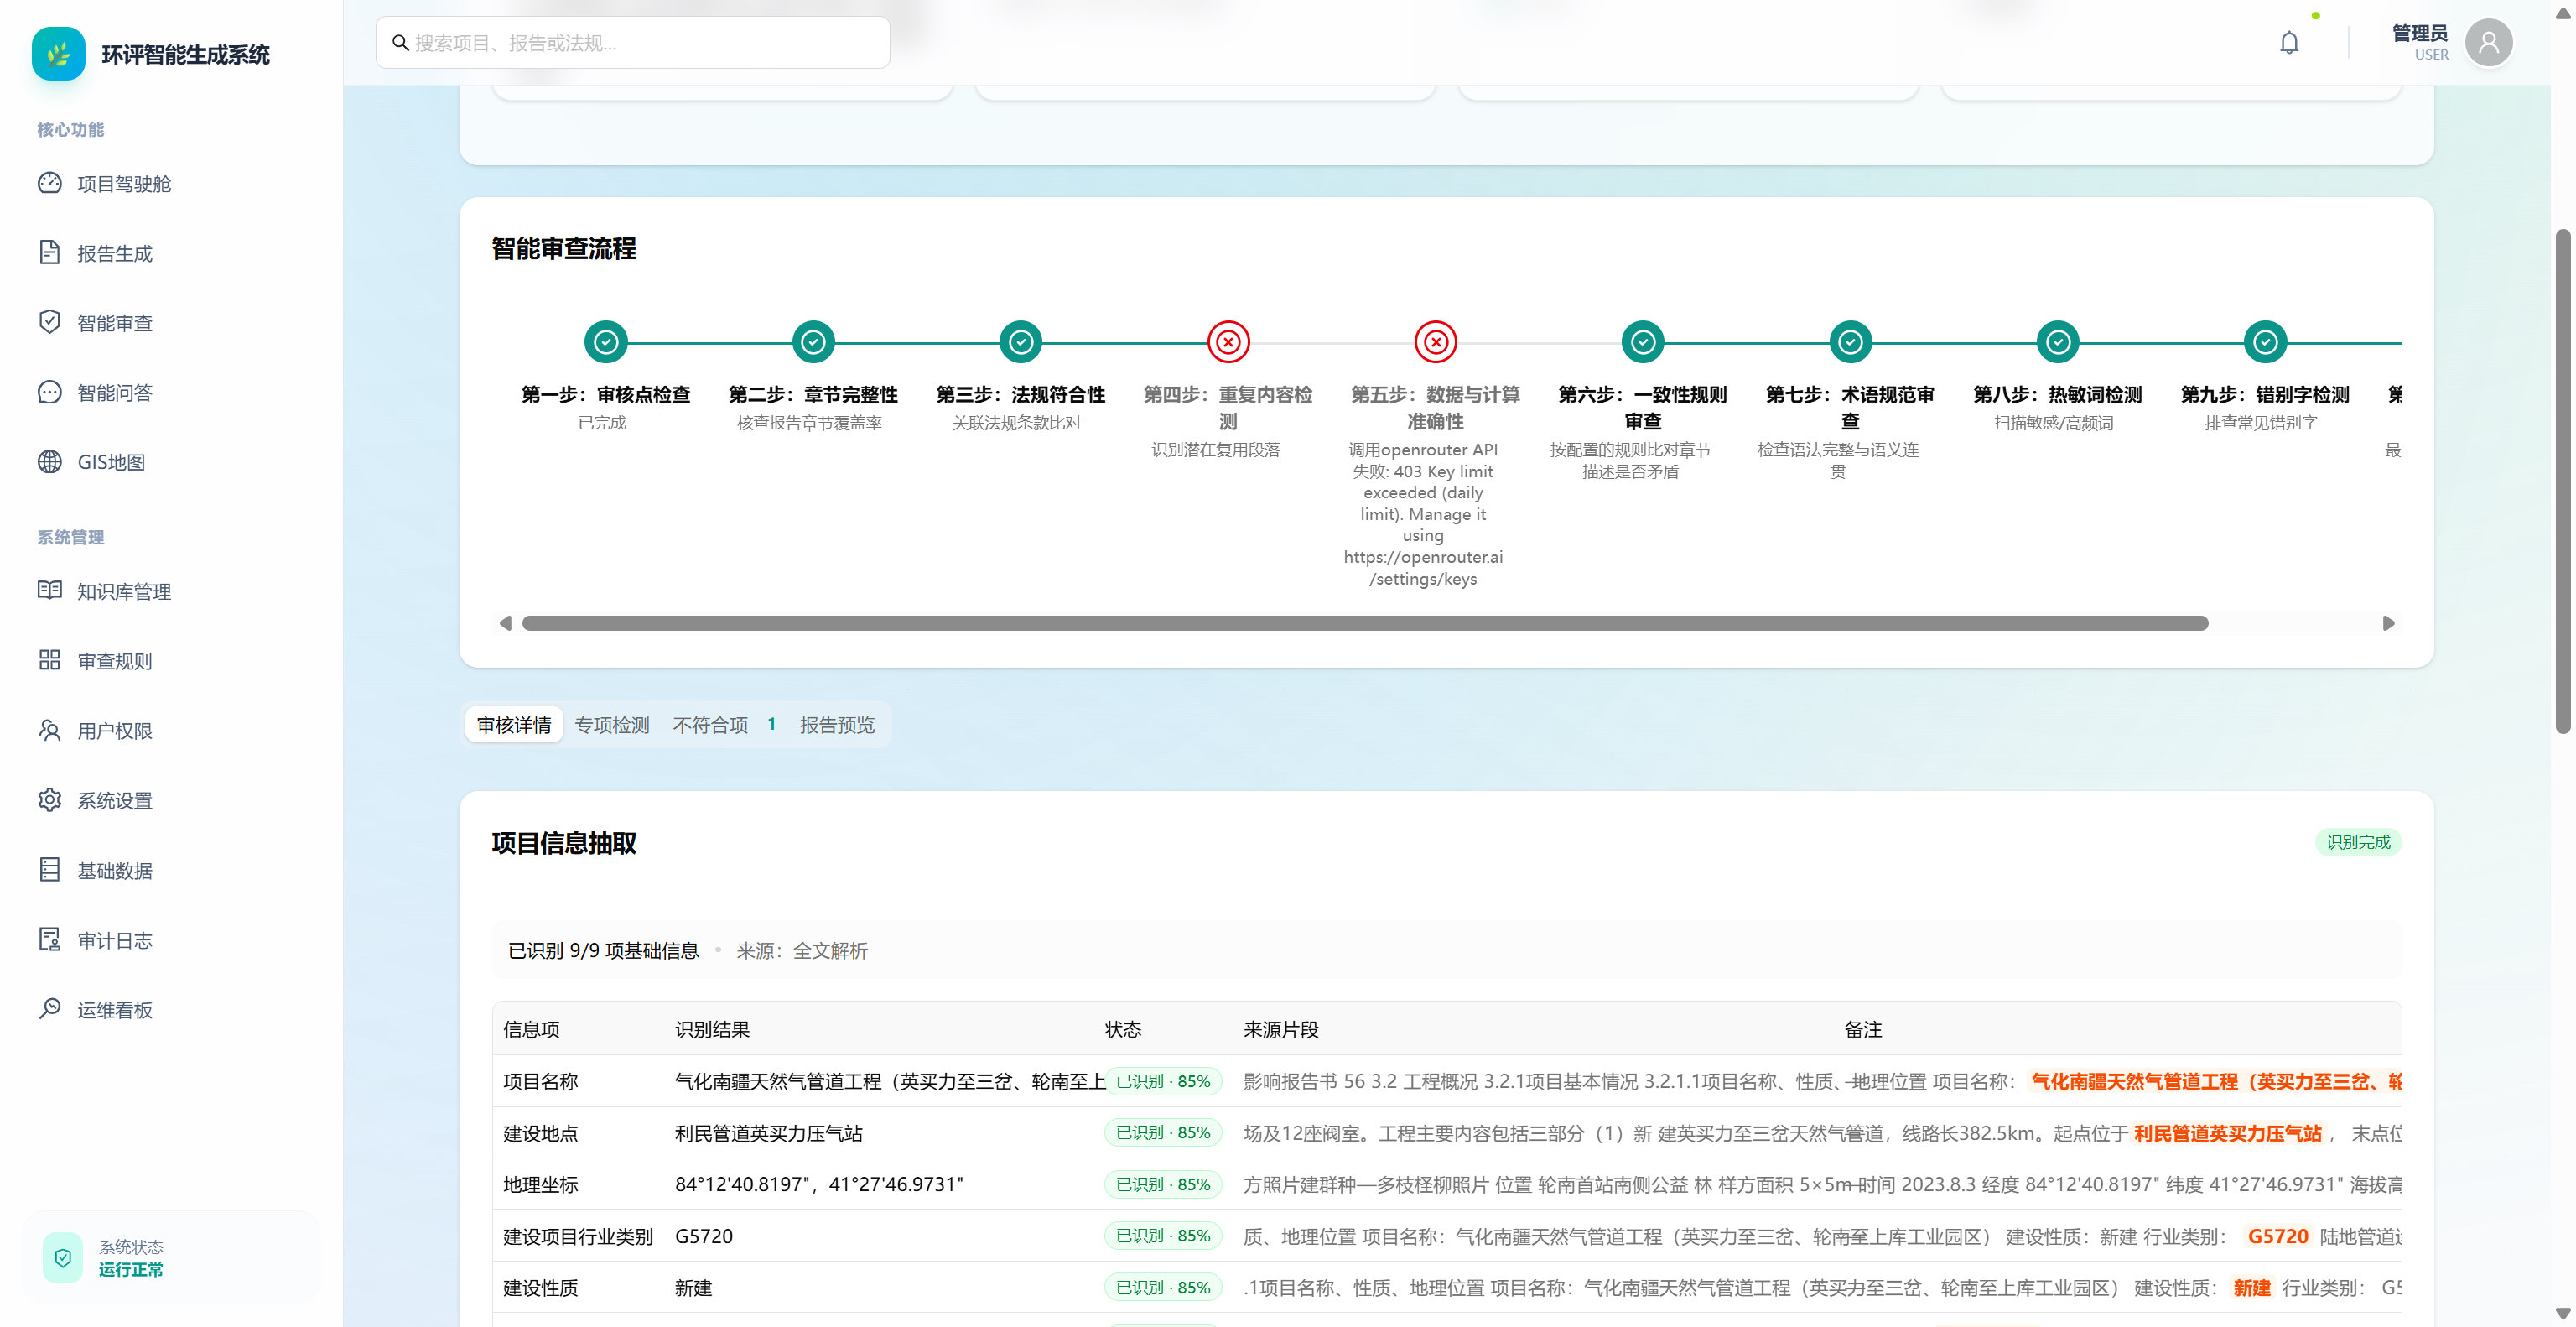Click the workflow scrollbar left arrow

tap(505, 623)
